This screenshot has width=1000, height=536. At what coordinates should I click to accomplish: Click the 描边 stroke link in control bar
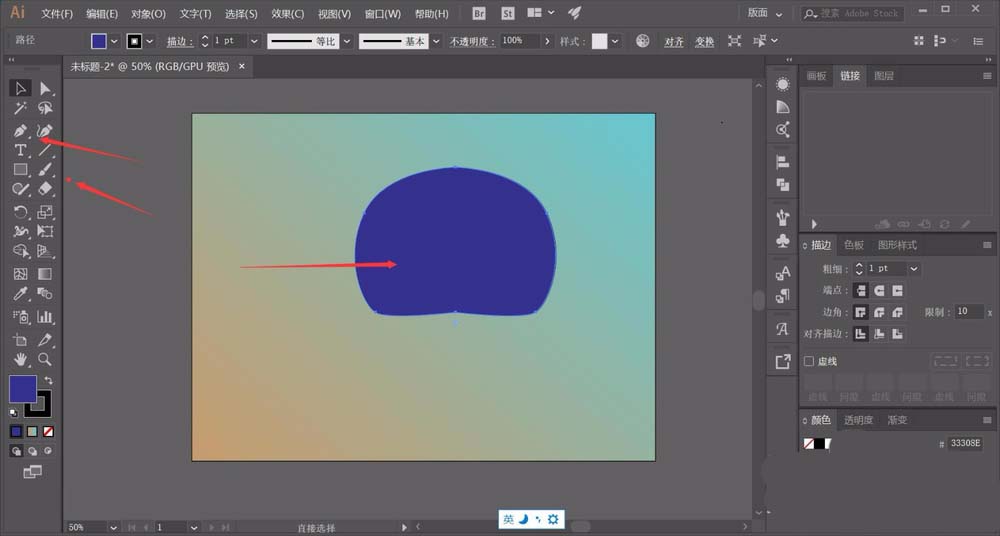(x=179, y=41)
